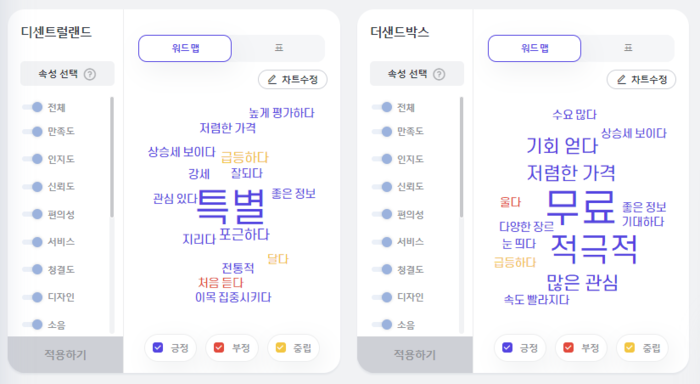Click the help icon beside 속성 선택 in 디센트럴랜드 panel
This screenshot has width=700, height=384.
[x=90, y=74]
